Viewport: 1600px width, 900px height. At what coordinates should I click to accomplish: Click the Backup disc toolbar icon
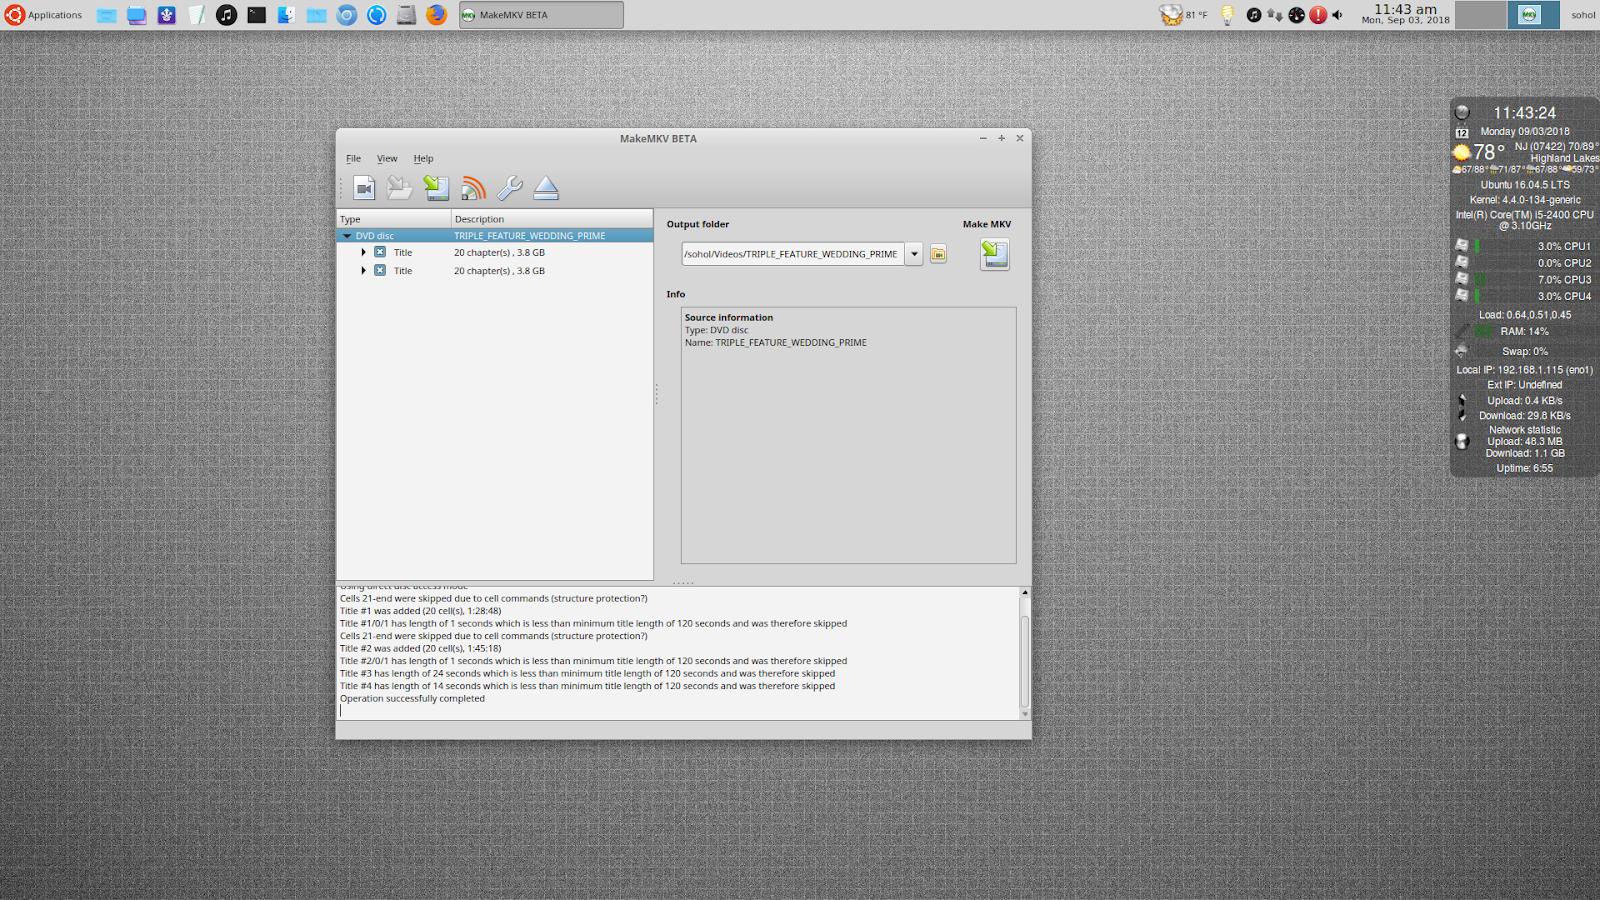tap(436, 188)
